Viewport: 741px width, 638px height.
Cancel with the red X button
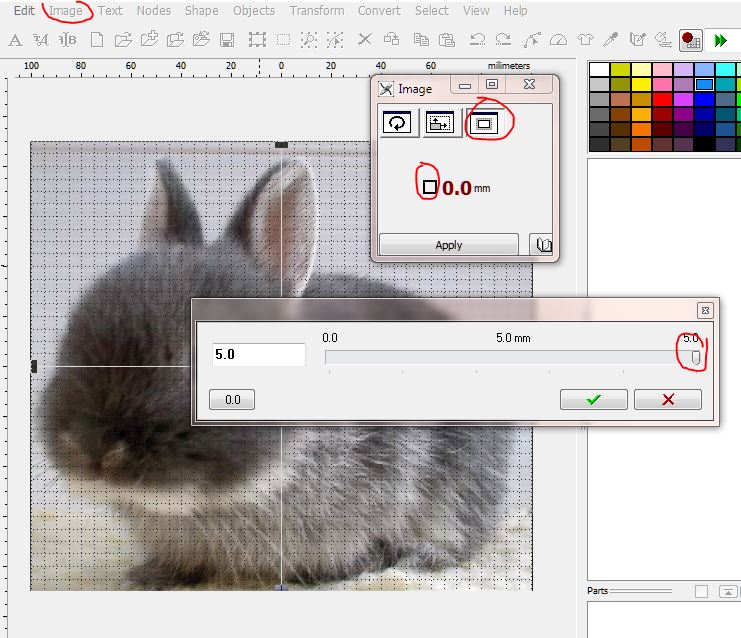pyautogui.click(x=668, y=399)
